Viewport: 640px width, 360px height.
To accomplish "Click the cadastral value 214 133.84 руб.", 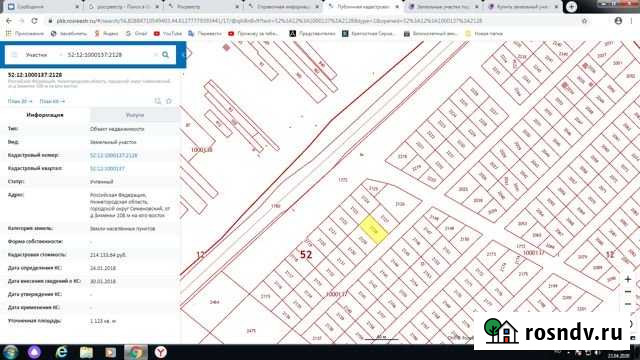I will [108, 255].
